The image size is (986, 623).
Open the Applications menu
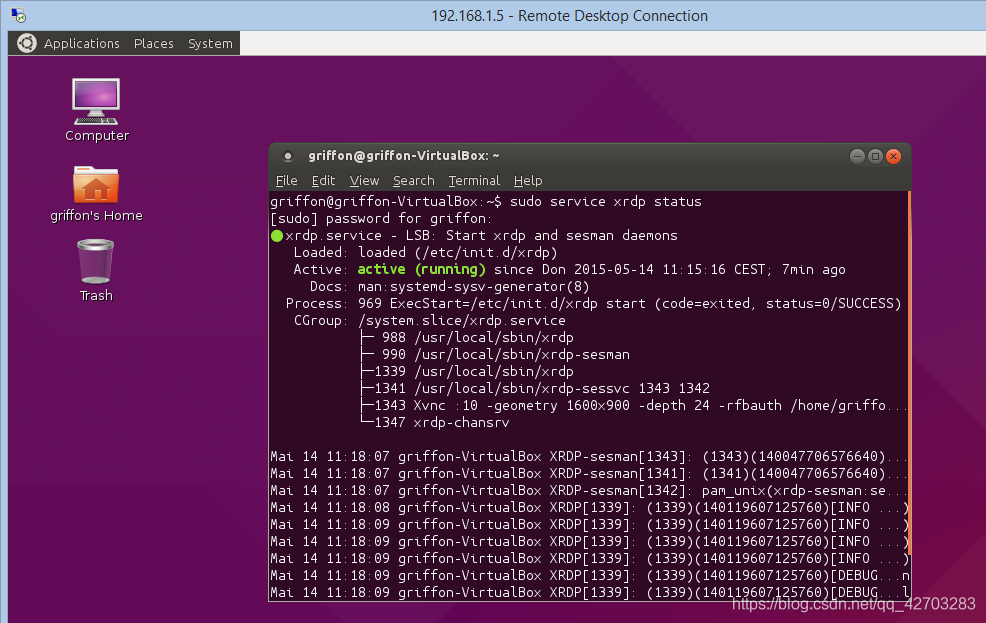click(82, 43)
